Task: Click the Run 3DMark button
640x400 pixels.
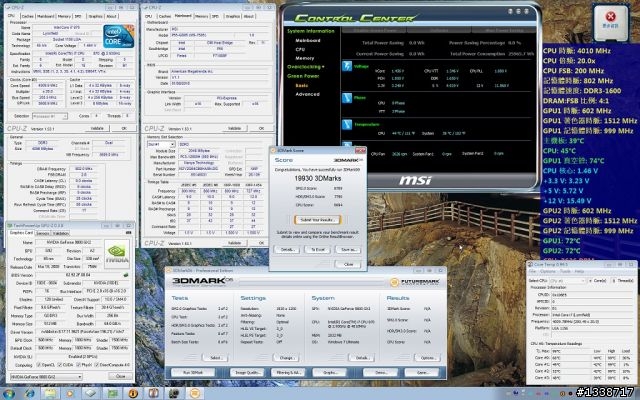Action: [193, 373]
